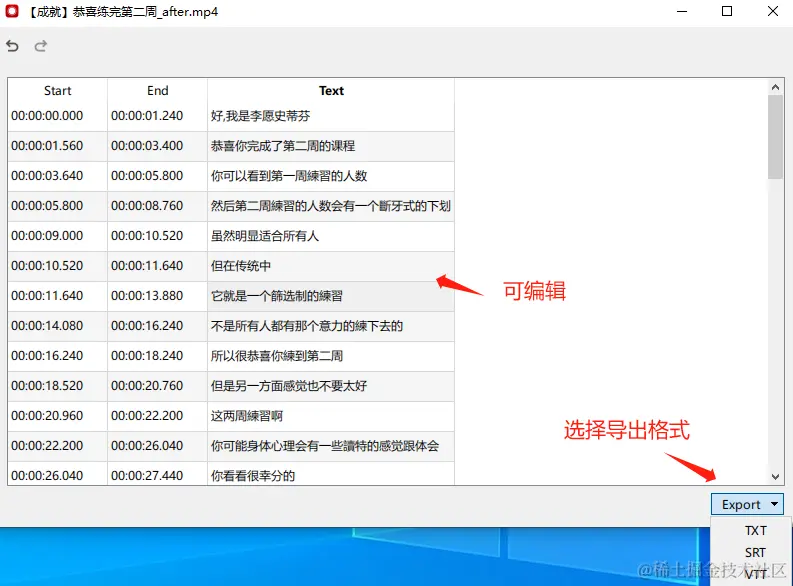The width and height of the screenshot is (793, 586).
Task: Edit text '你看看很幸分的'
Action: [x=331, y=474]
